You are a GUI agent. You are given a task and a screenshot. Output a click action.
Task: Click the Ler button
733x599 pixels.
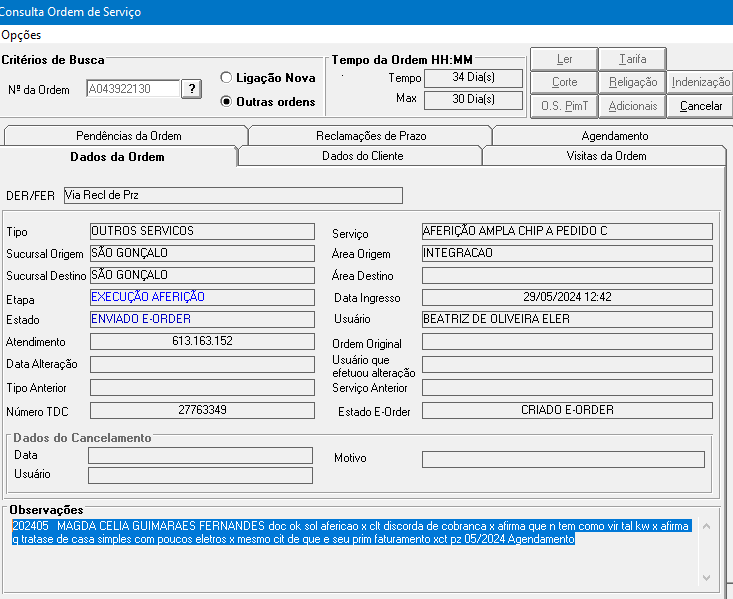click(564, 59)
